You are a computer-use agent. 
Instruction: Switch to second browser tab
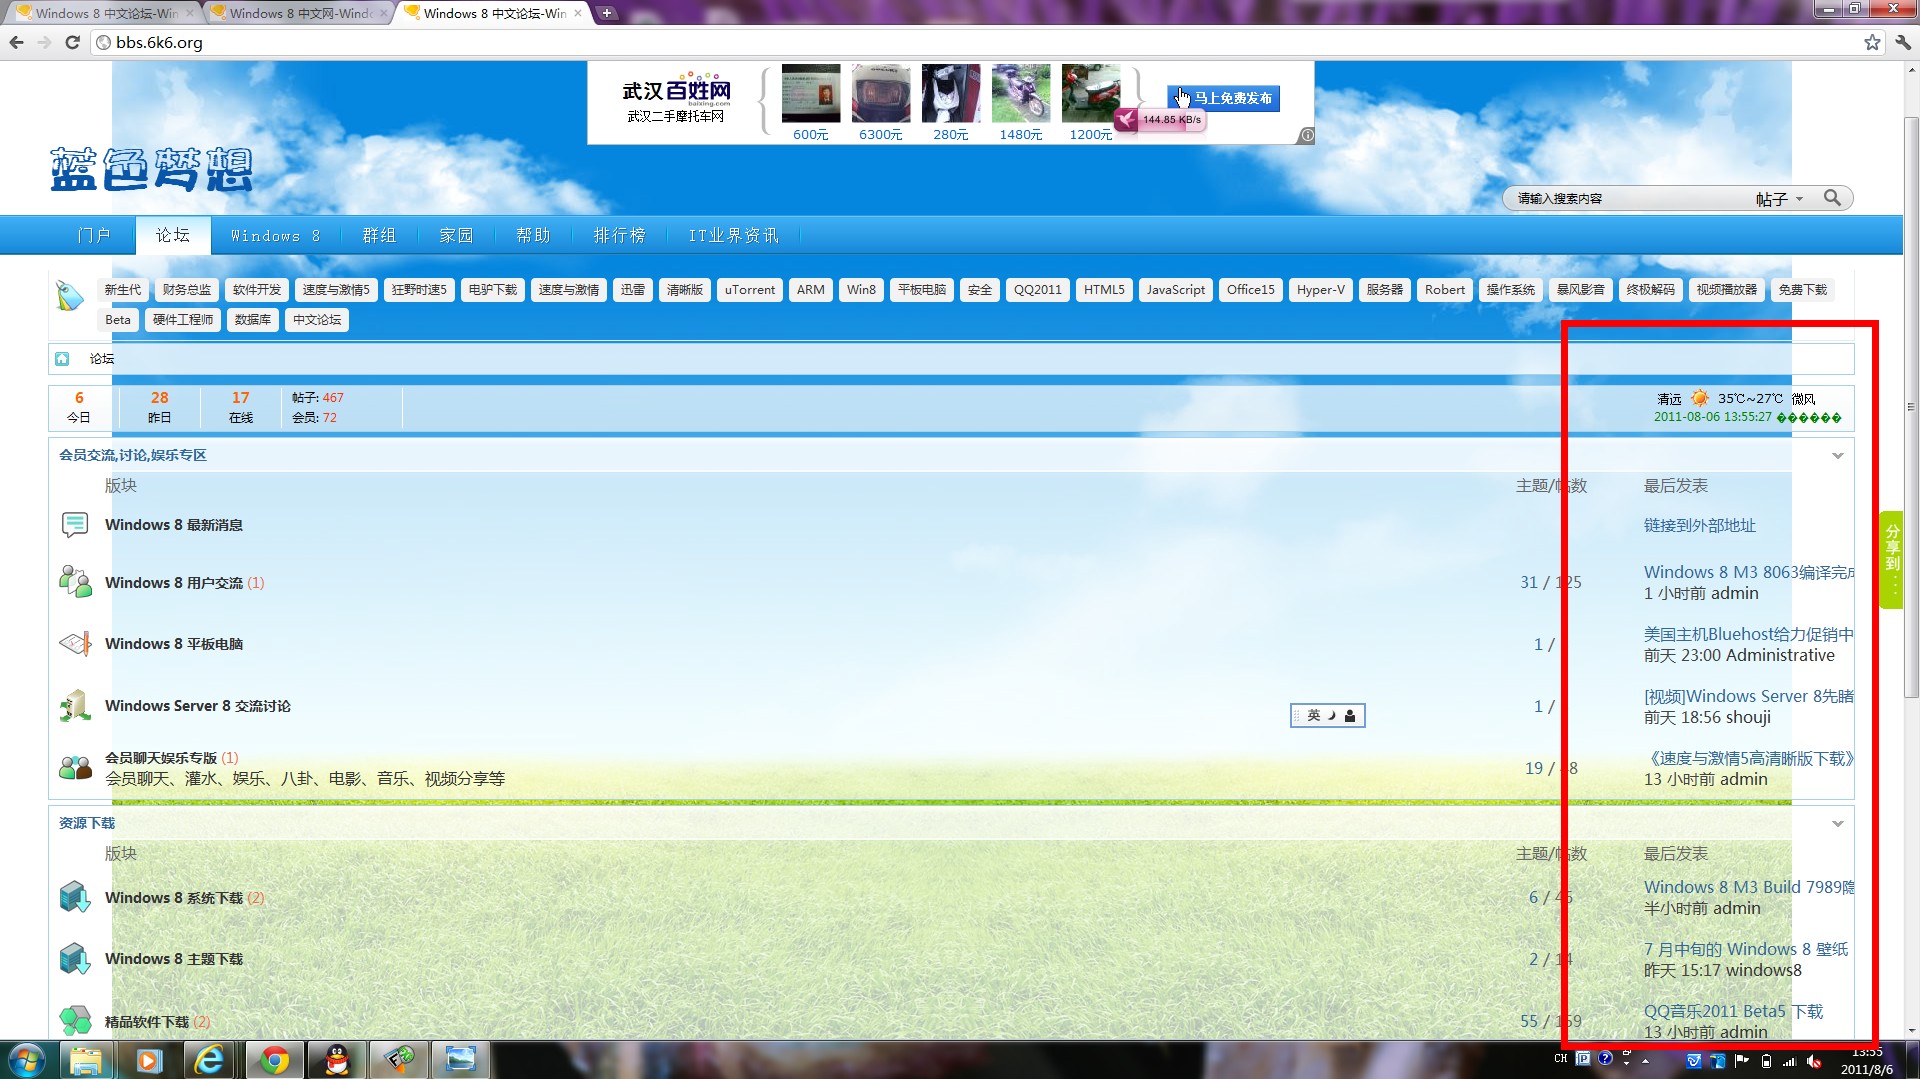[x=300, y=13]
